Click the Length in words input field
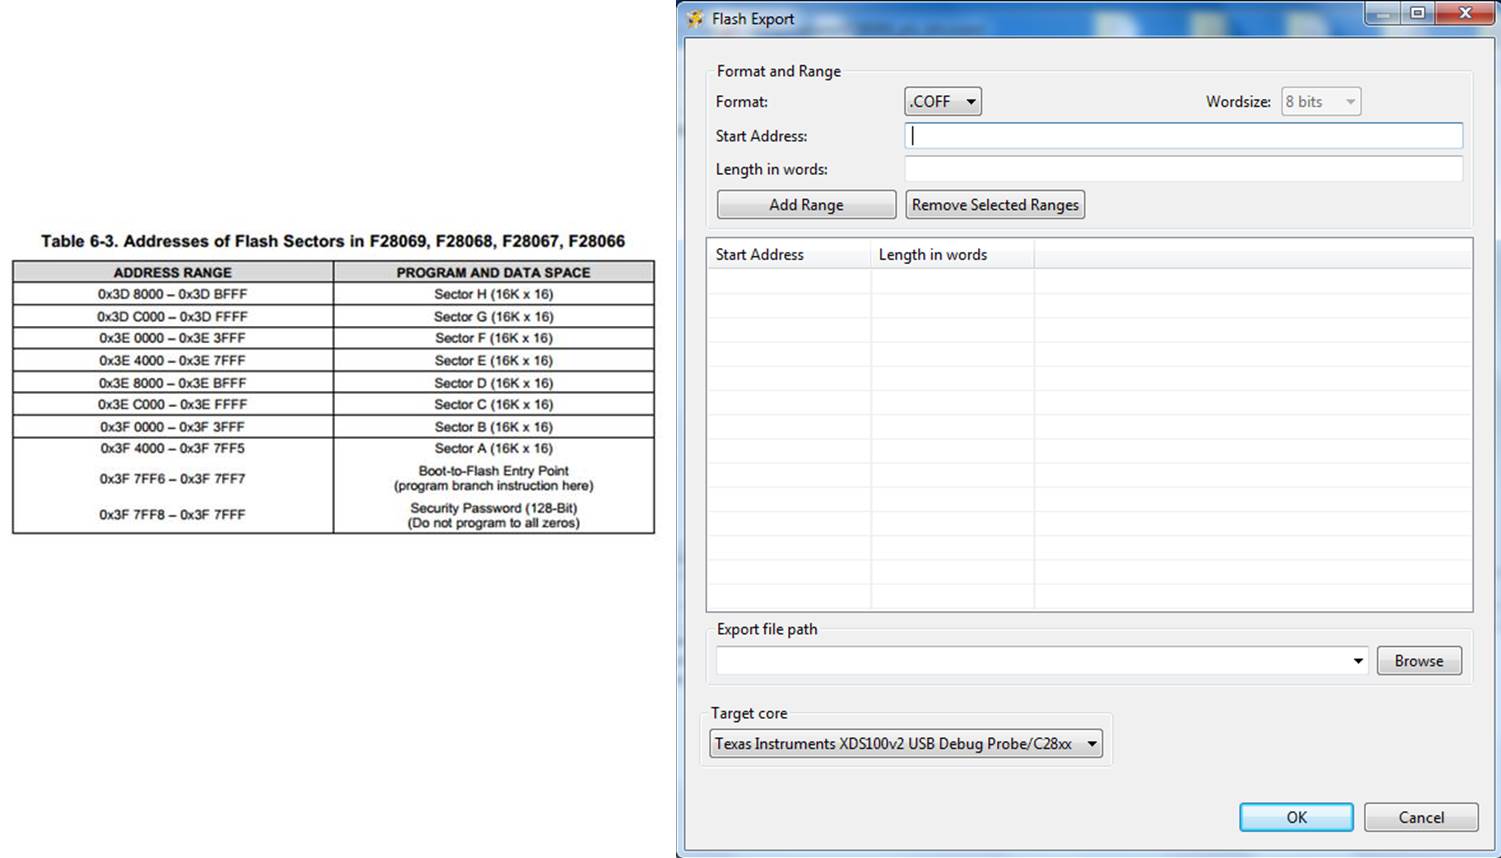This screenshot has width=1501, height=858. pyautogui.click(x=1184, y=169)
